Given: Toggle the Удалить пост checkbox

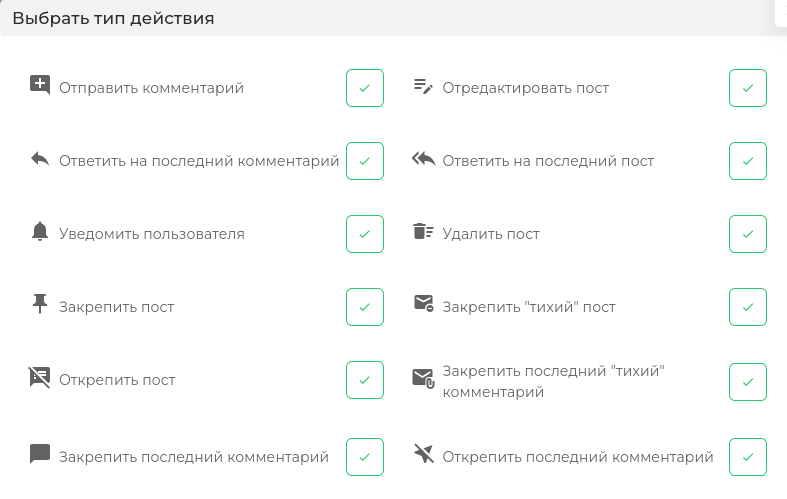Looking at the screenshot, I should point(748,234).
